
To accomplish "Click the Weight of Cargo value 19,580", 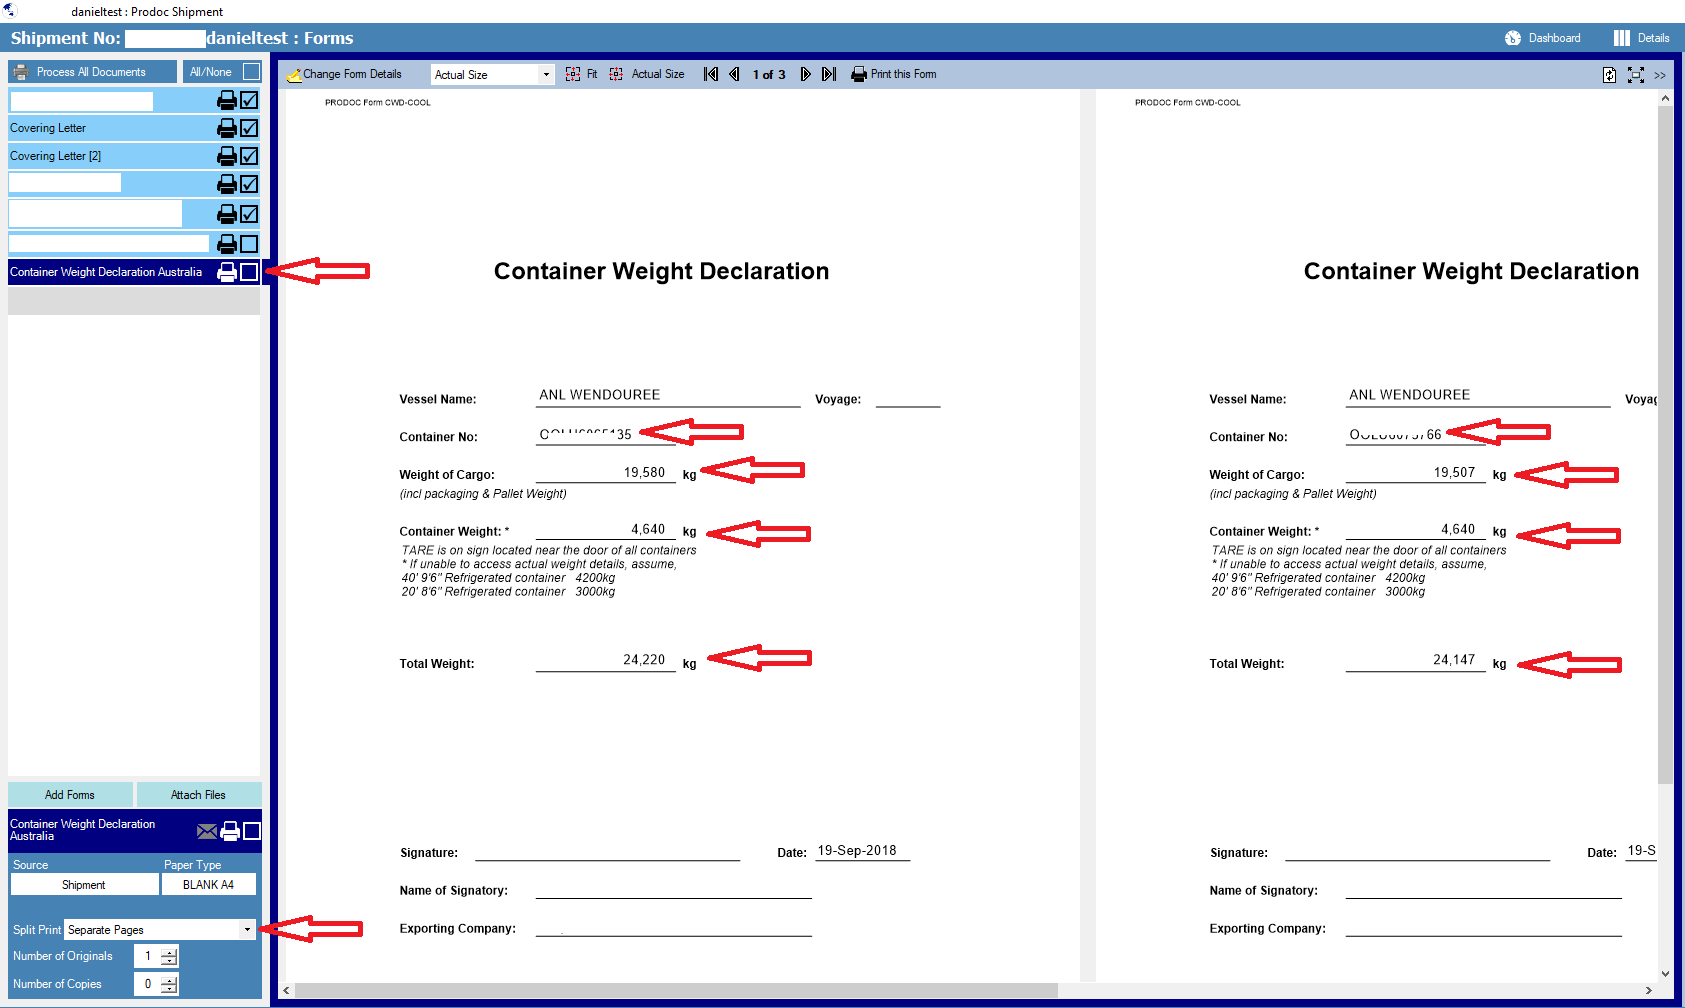I will click(644, 473).
